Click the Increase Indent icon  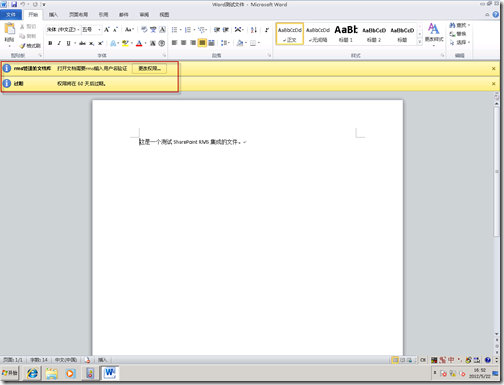pyautogui.click(x=226, y=30)
